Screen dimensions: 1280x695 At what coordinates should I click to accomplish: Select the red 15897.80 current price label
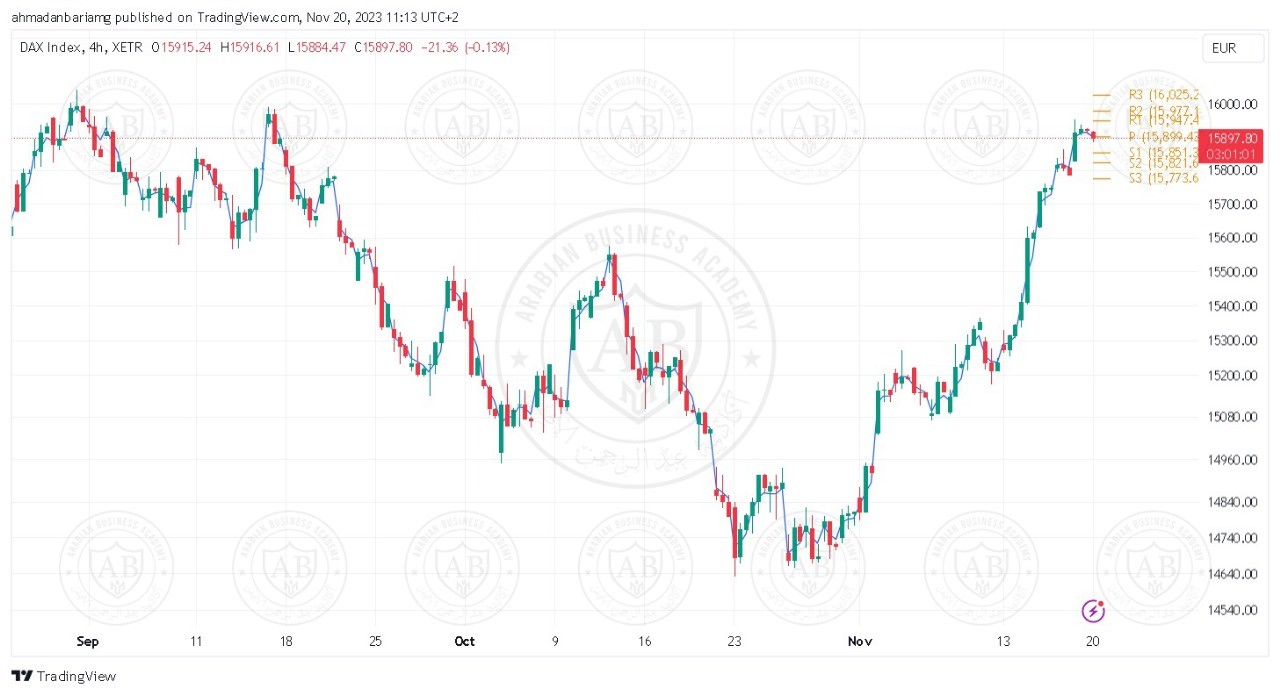(1229, 138)
